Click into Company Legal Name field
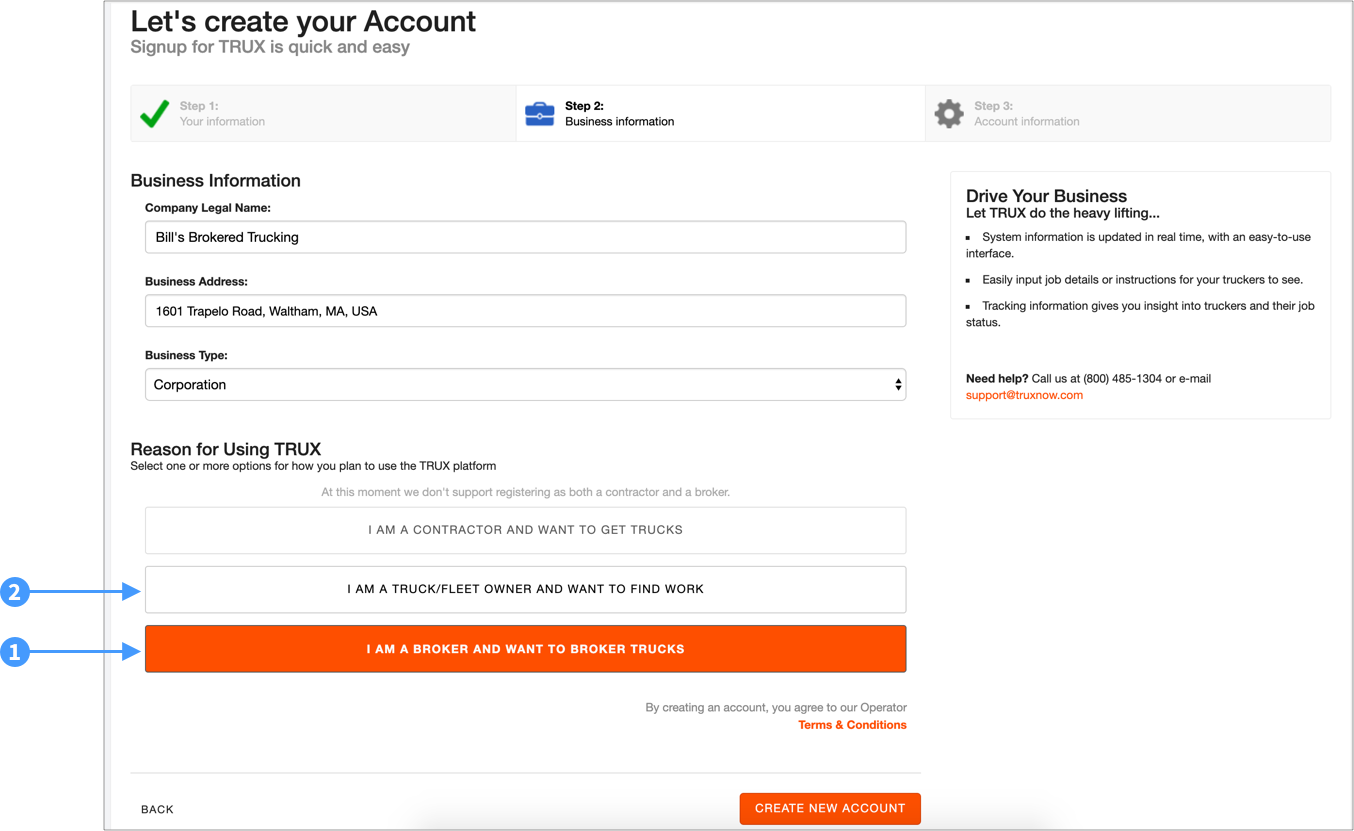This screenshot has width=1354, height=831. (525, 237)
